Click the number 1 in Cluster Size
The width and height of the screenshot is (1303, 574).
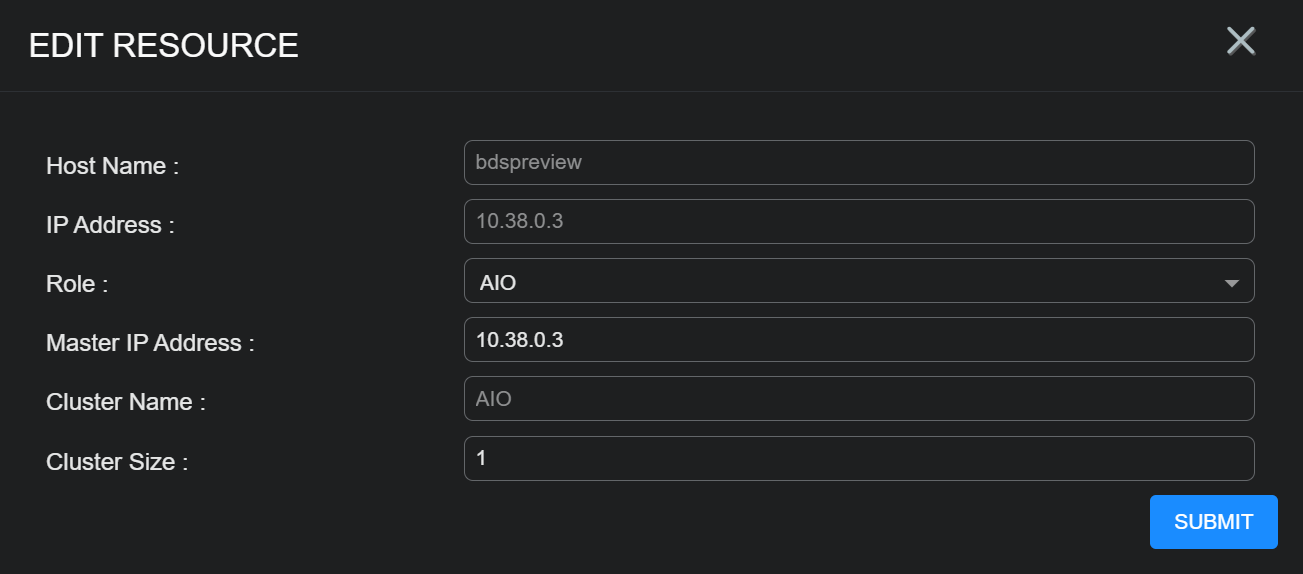(x=481, y=458)
